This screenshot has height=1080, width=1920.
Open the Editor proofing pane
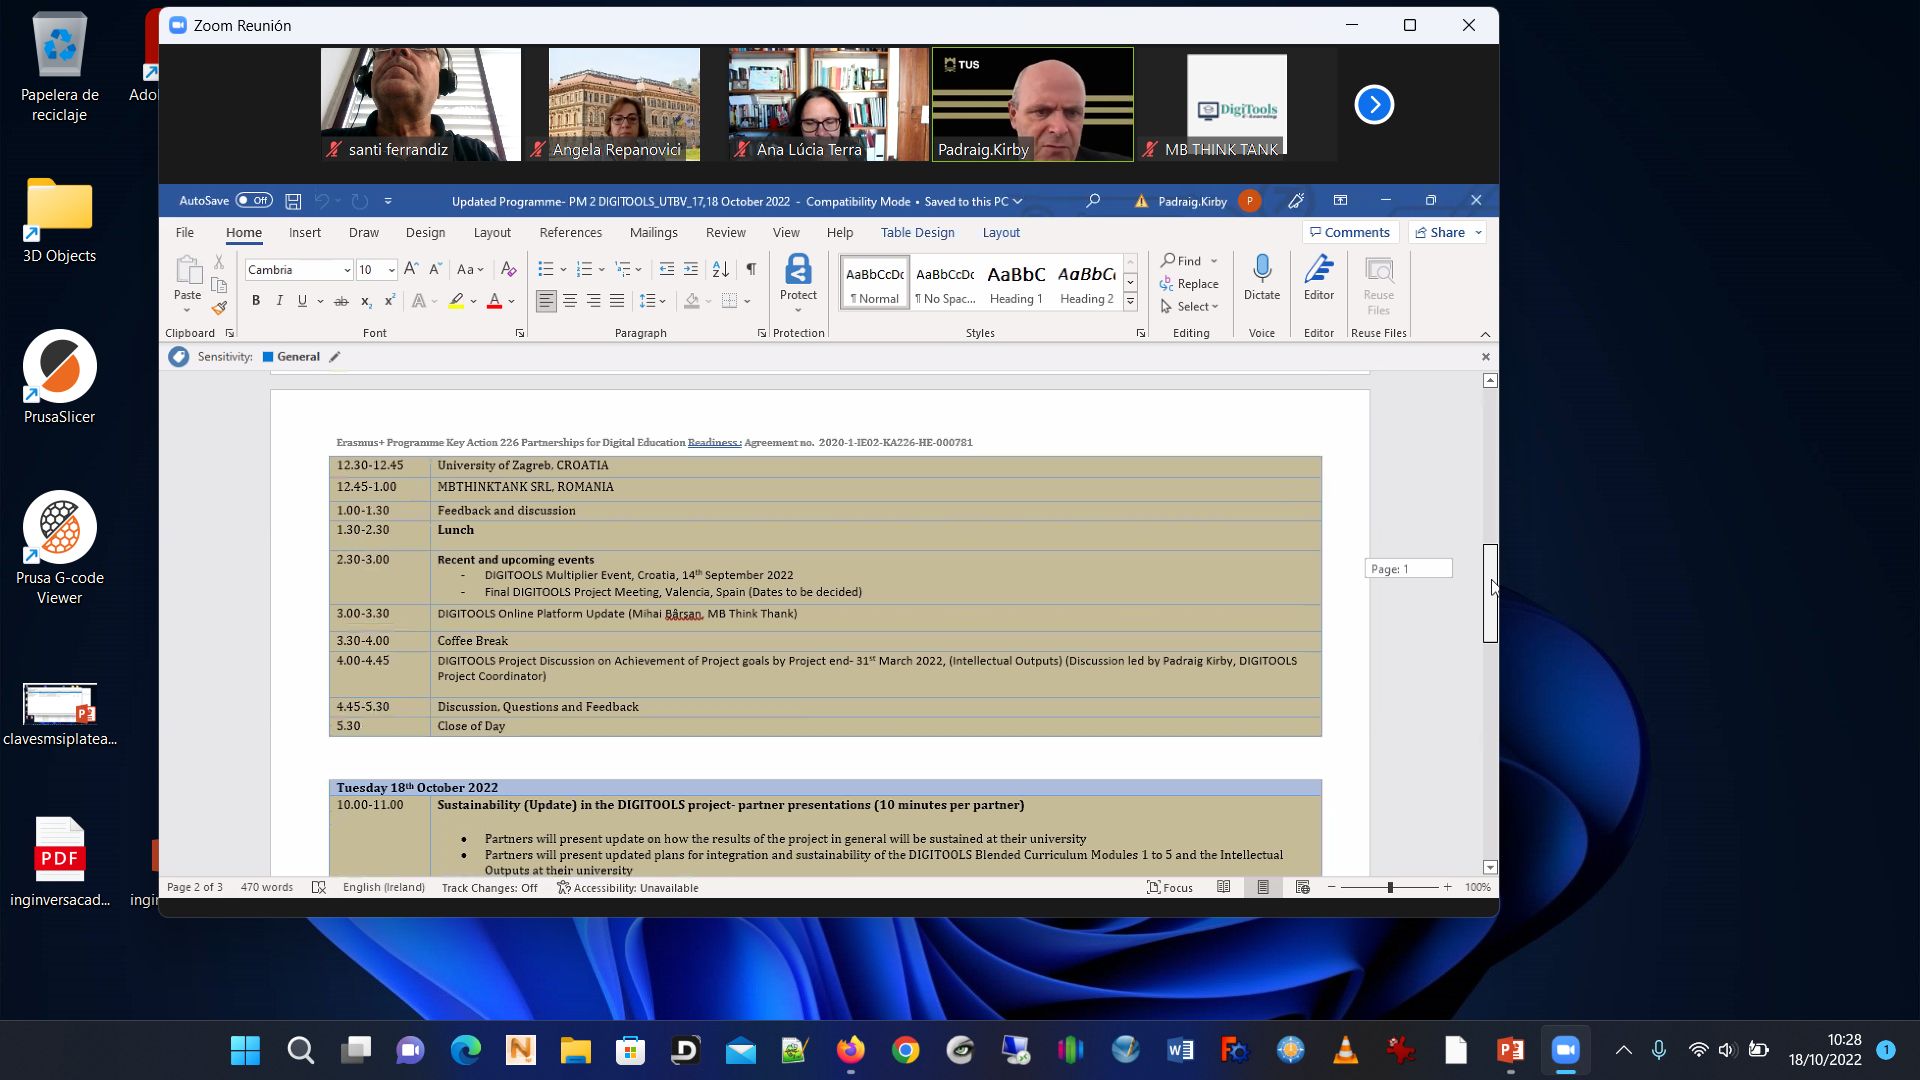coord(1318,277)
